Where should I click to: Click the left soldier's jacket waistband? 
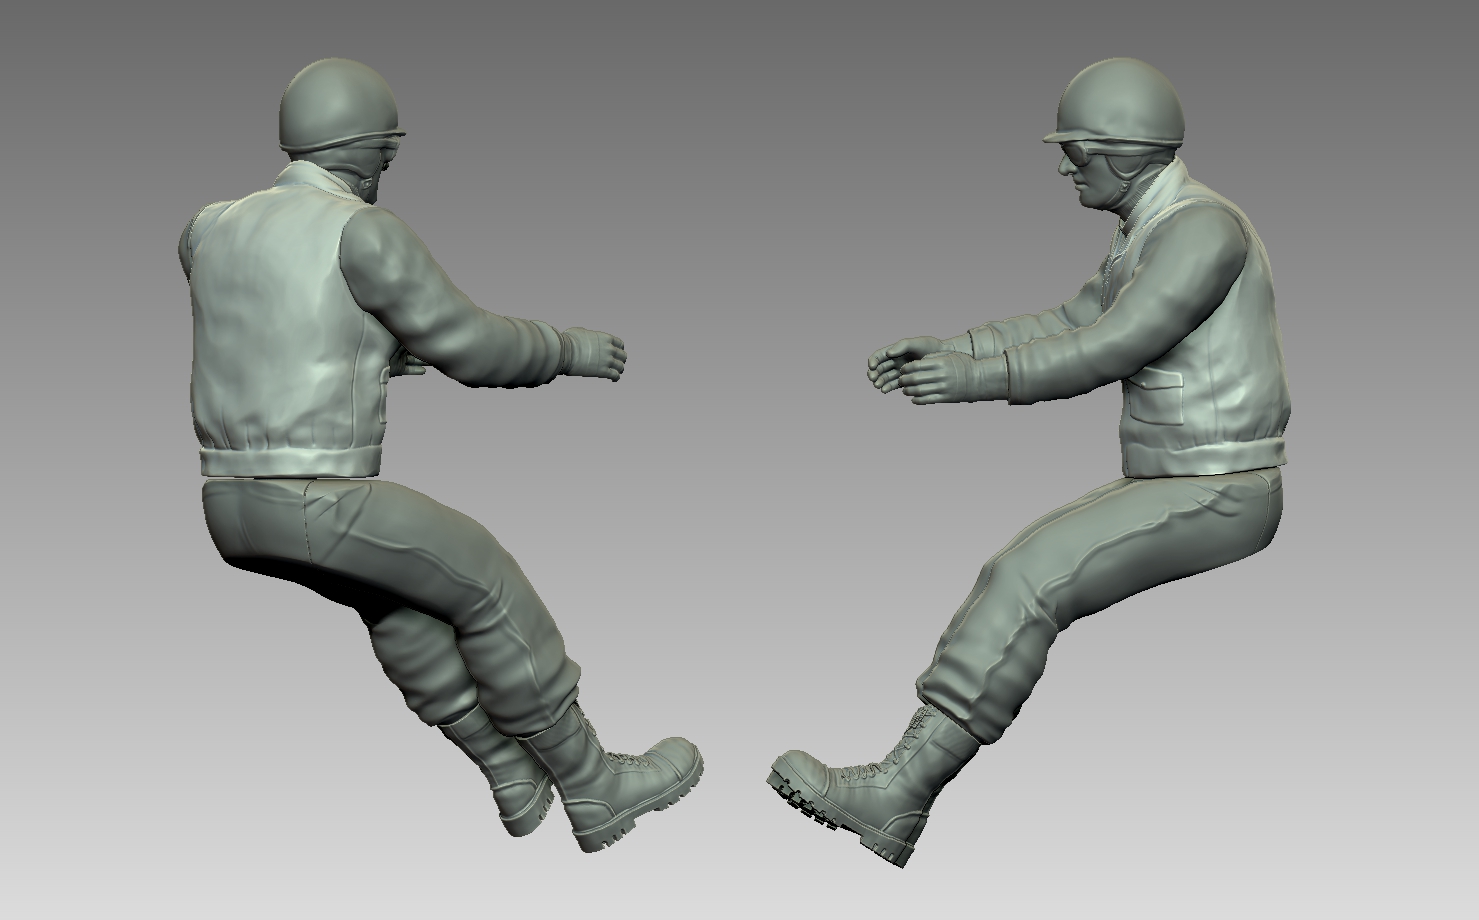point(290,460)
